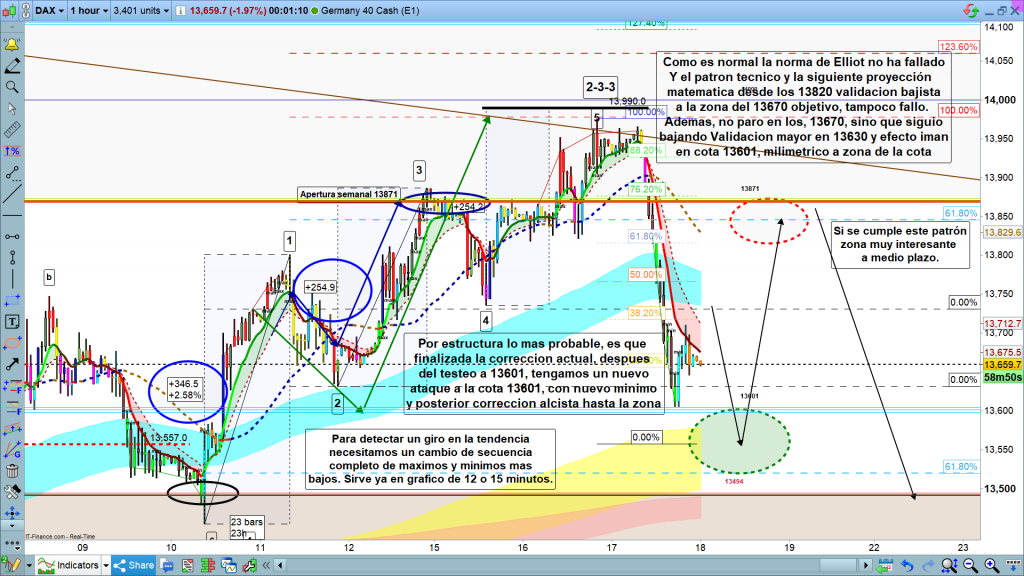
Task: Select the pencil drawing tool
Action: click(x=13, y=66)
